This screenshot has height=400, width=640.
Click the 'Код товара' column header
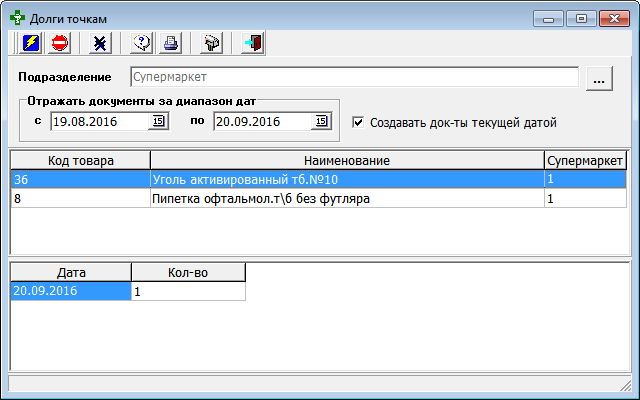[x=80, y=160]
